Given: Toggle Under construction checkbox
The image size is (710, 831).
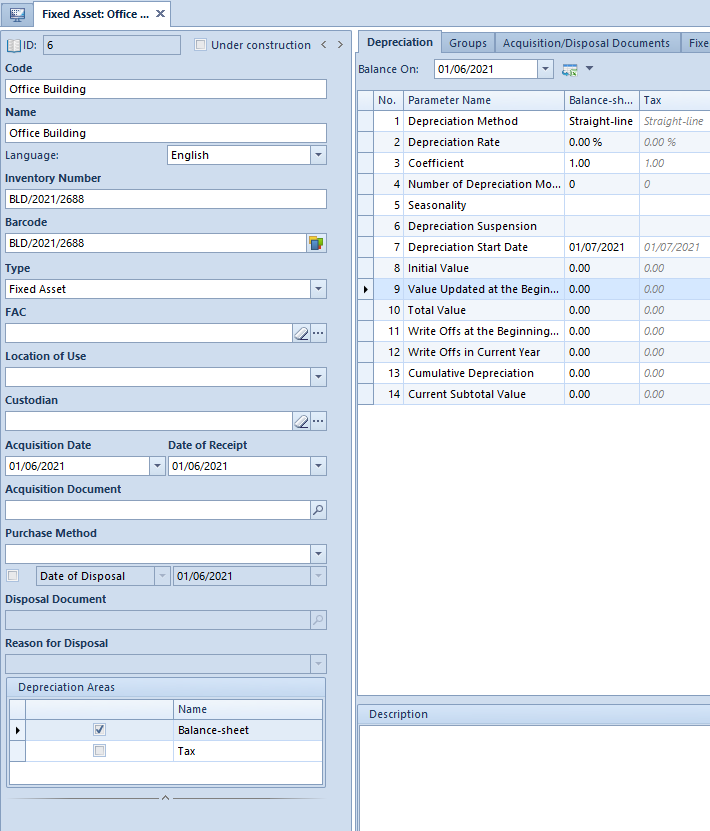Looking at the screenshot, I should (200, 45).
